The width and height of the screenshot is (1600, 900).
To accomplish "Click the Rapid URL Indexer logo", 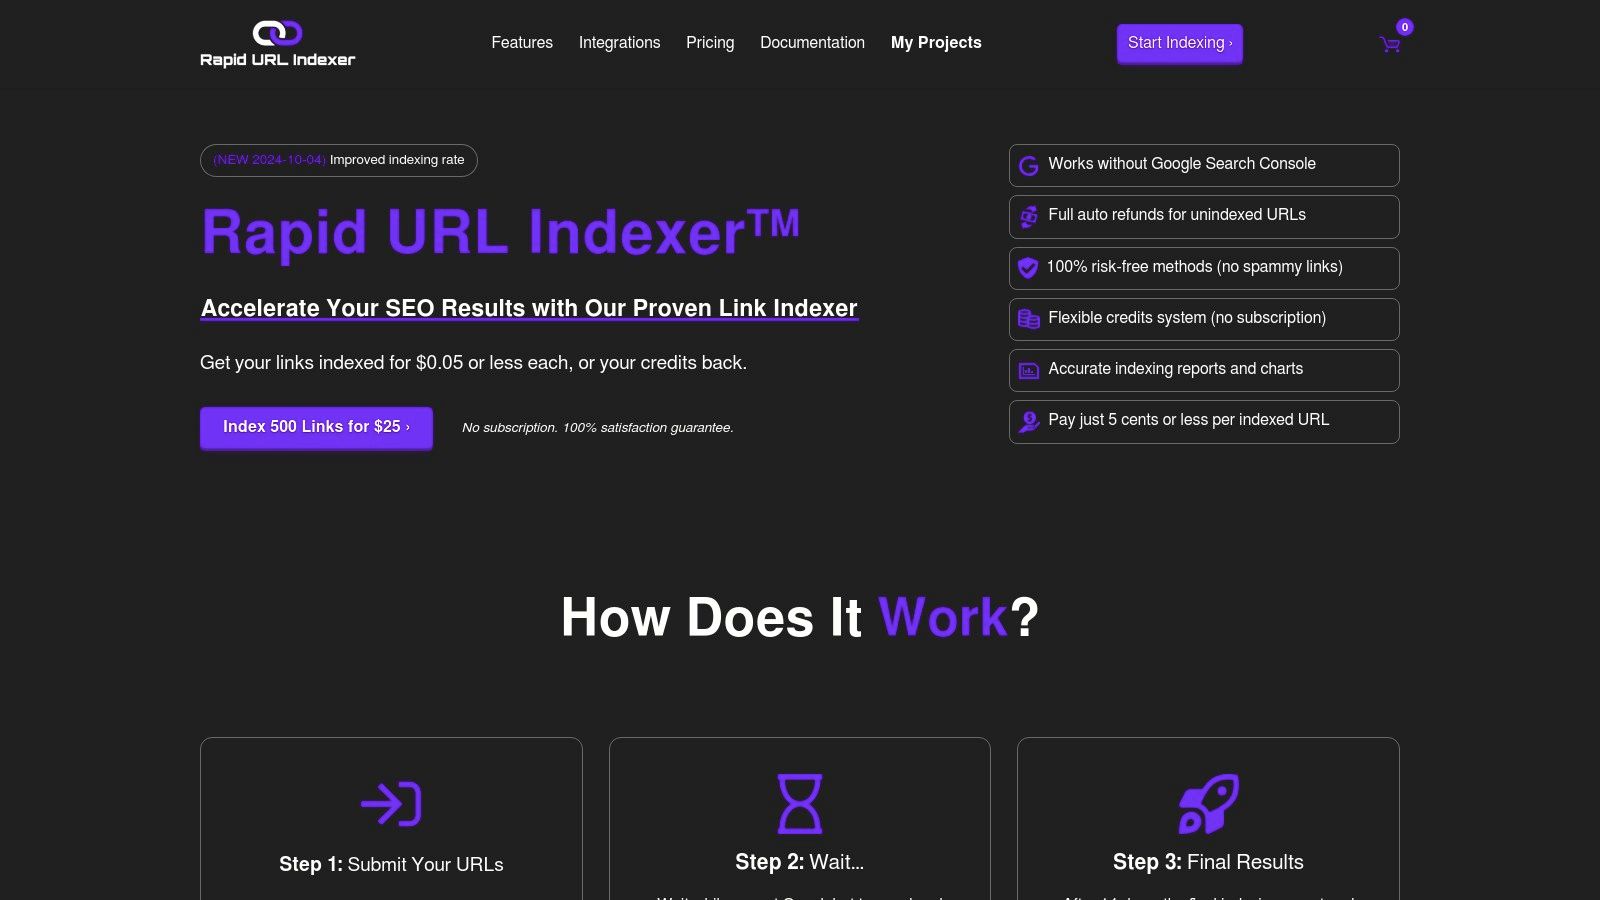I will [x=277, y=44].
